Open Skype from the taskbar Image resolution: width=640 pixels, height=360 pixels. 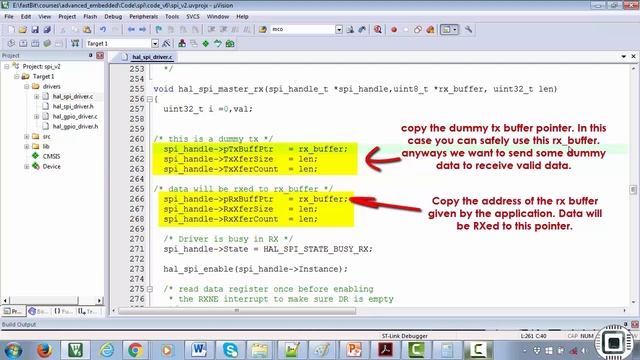coord(230,350)
